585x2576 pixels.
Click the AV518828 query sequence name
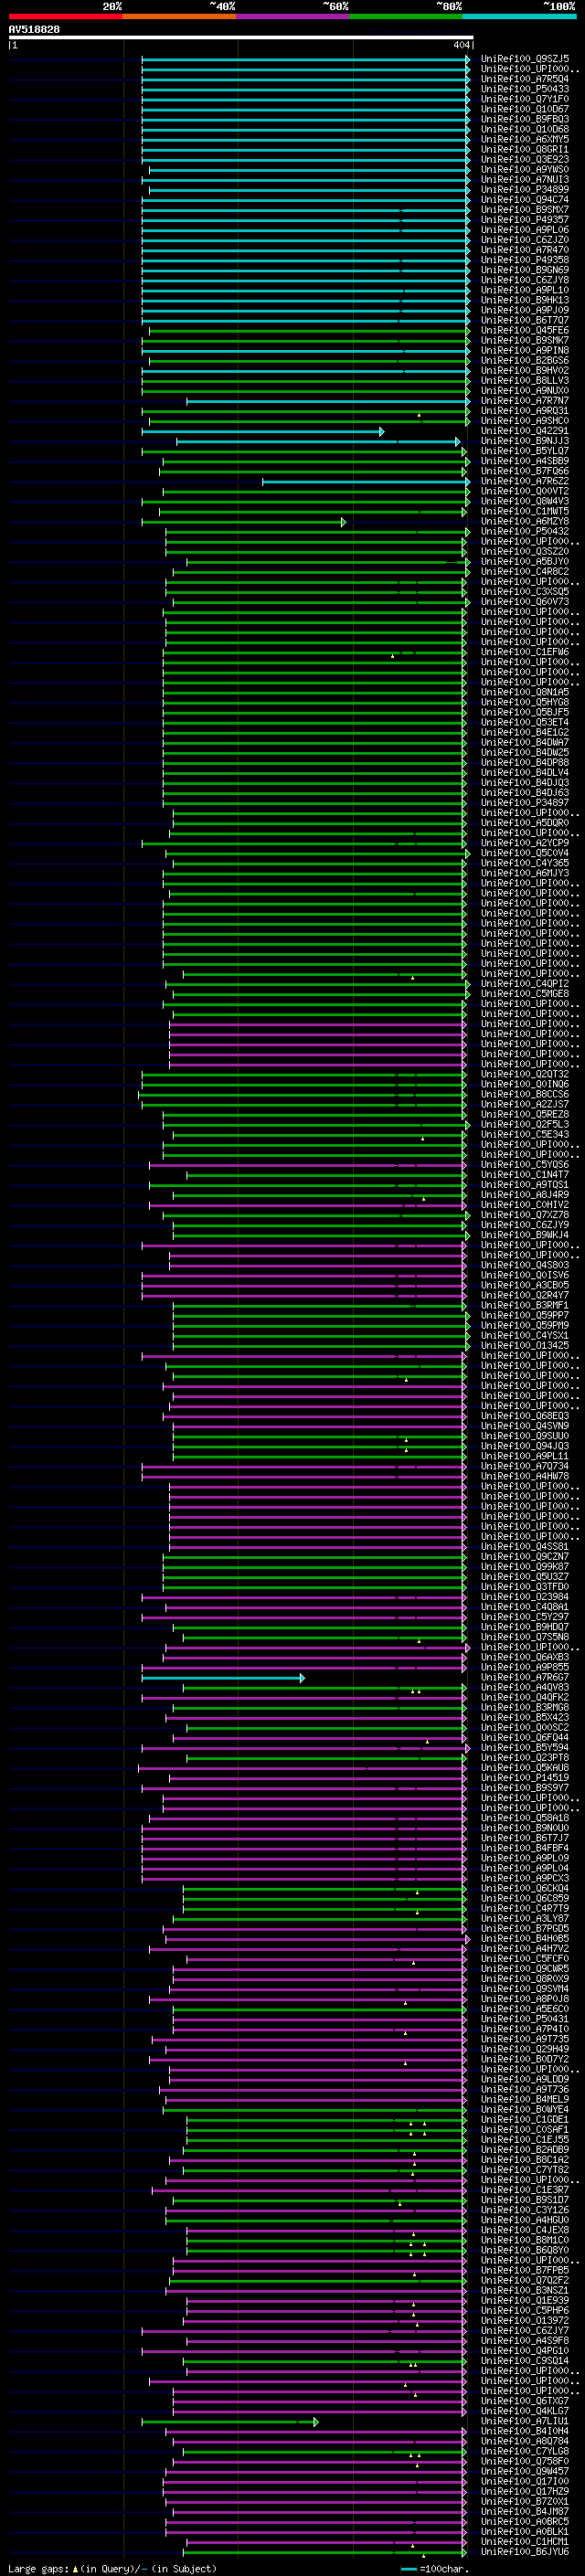(34, 30)
